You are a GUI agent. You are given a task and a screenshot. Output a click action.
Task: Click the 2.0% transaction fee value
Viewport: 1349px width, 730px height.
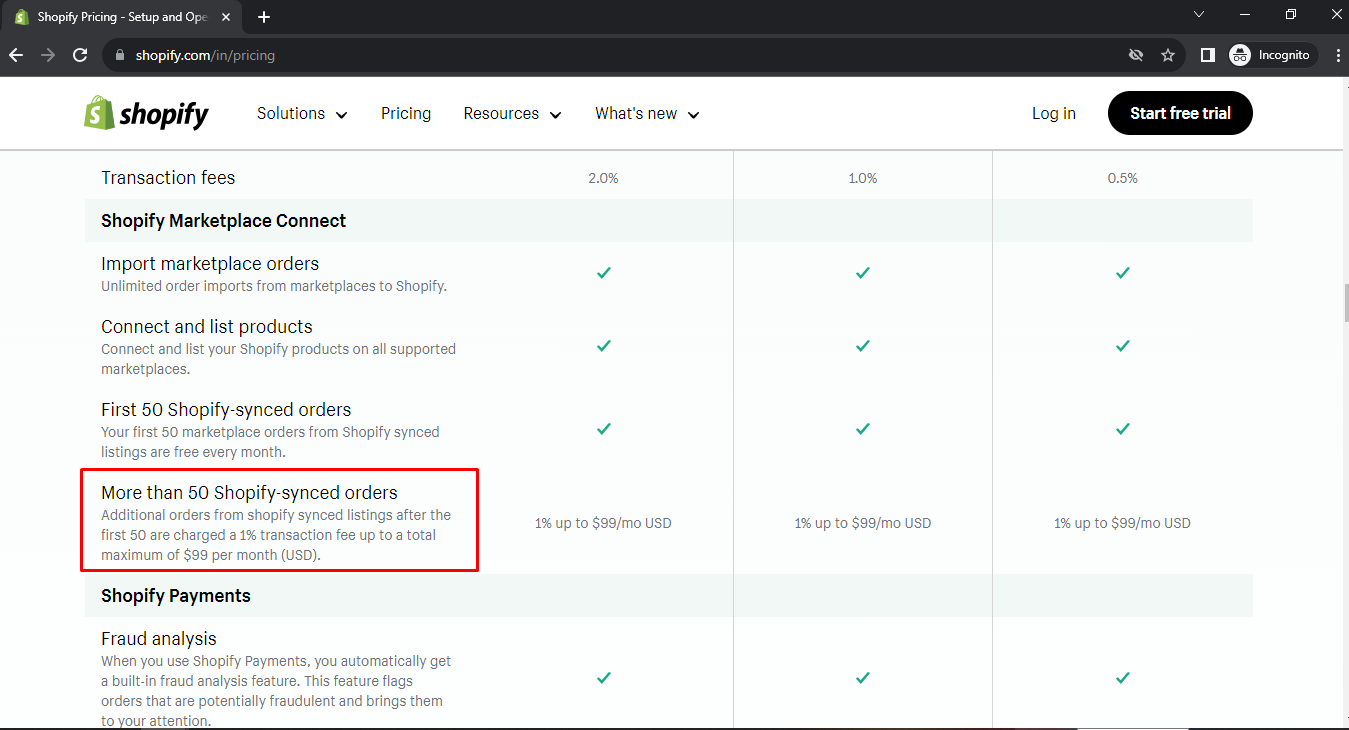click(x=603, y=178)
